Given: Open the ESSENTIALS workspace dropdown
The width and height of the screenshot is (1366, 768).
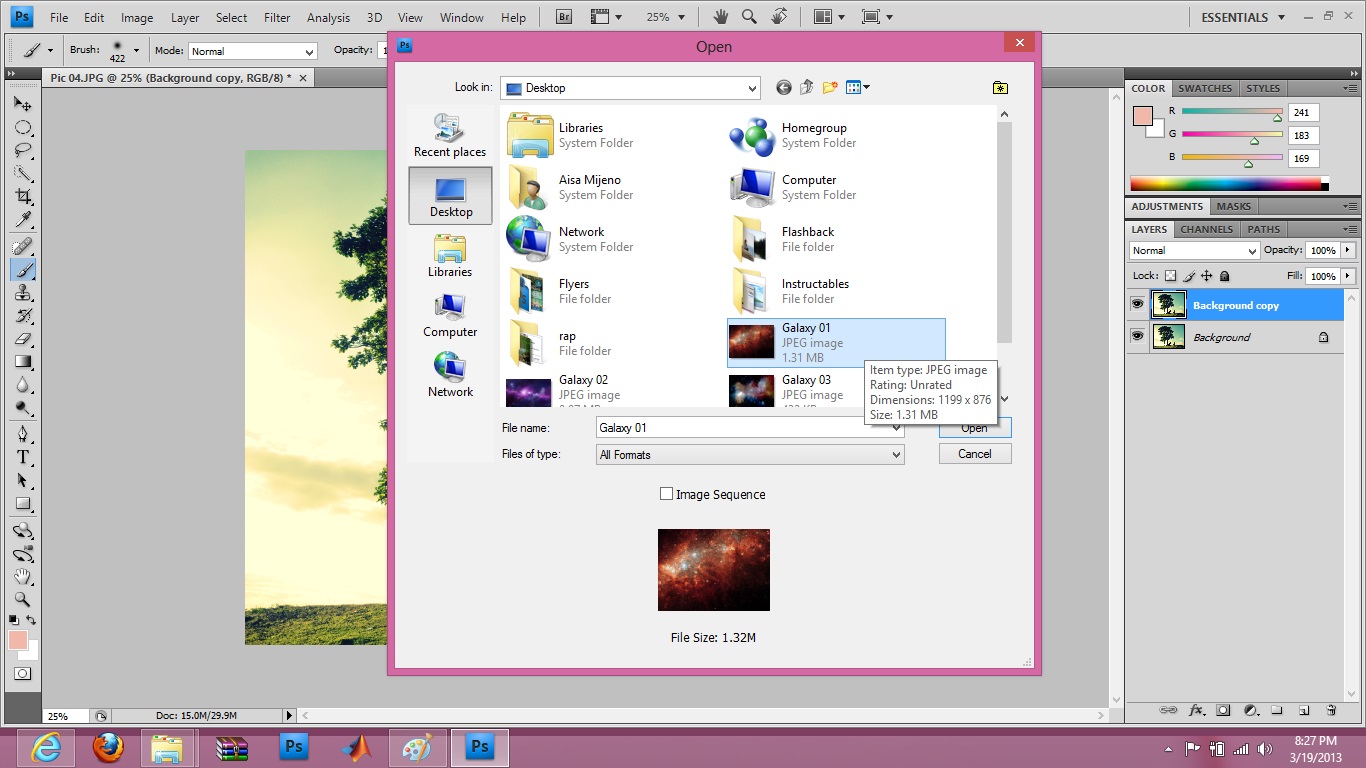Looking at the screenshot, I should [x=1243, y=17].
